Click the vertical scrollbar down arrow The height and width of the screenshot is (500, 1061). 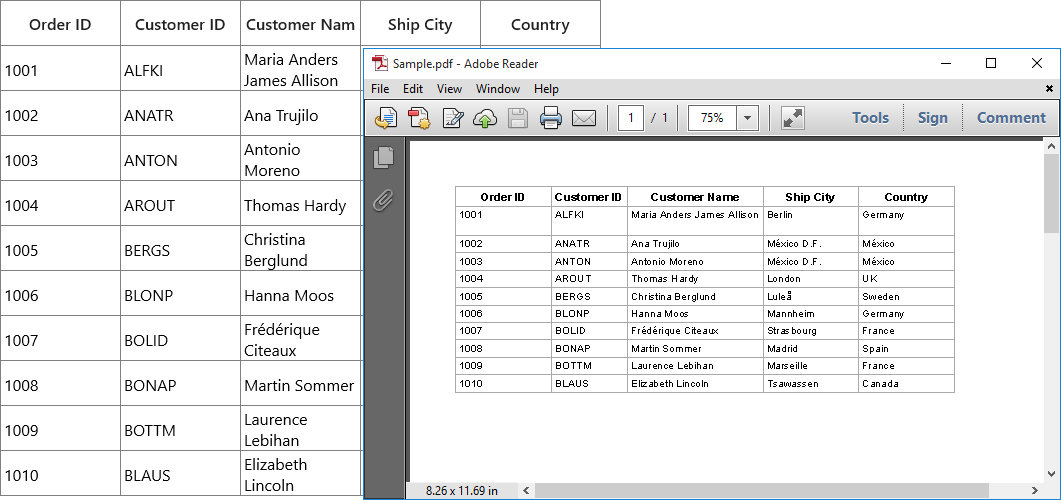(1051, 474)
